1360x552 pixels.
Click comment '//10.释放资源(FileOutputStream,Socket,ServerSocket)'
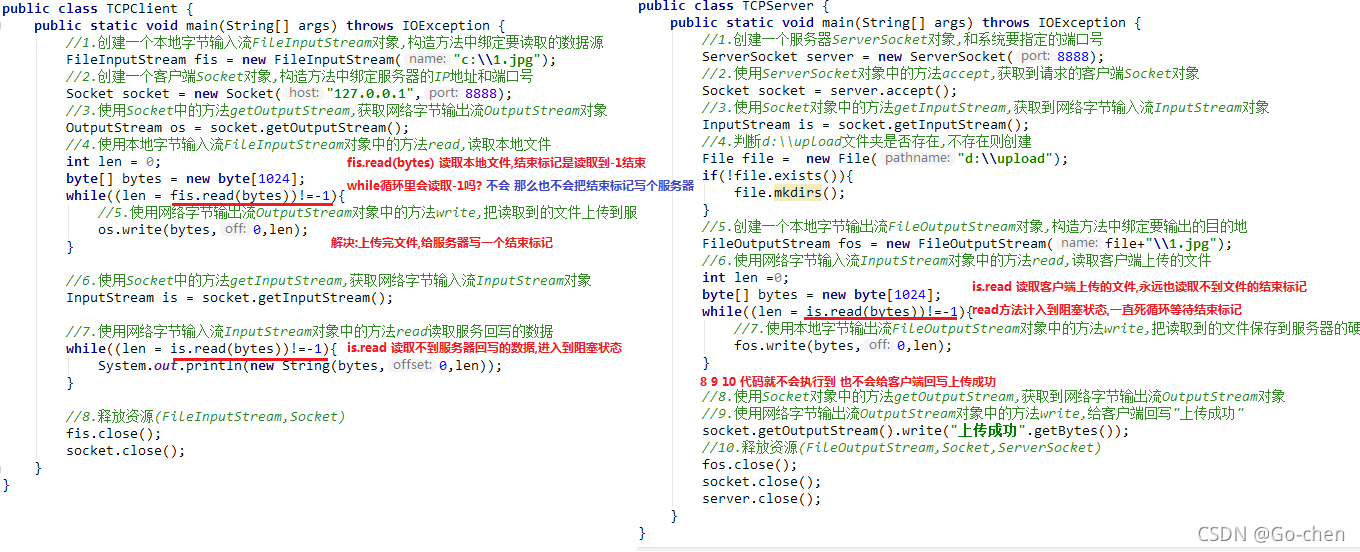click(901, 448)
